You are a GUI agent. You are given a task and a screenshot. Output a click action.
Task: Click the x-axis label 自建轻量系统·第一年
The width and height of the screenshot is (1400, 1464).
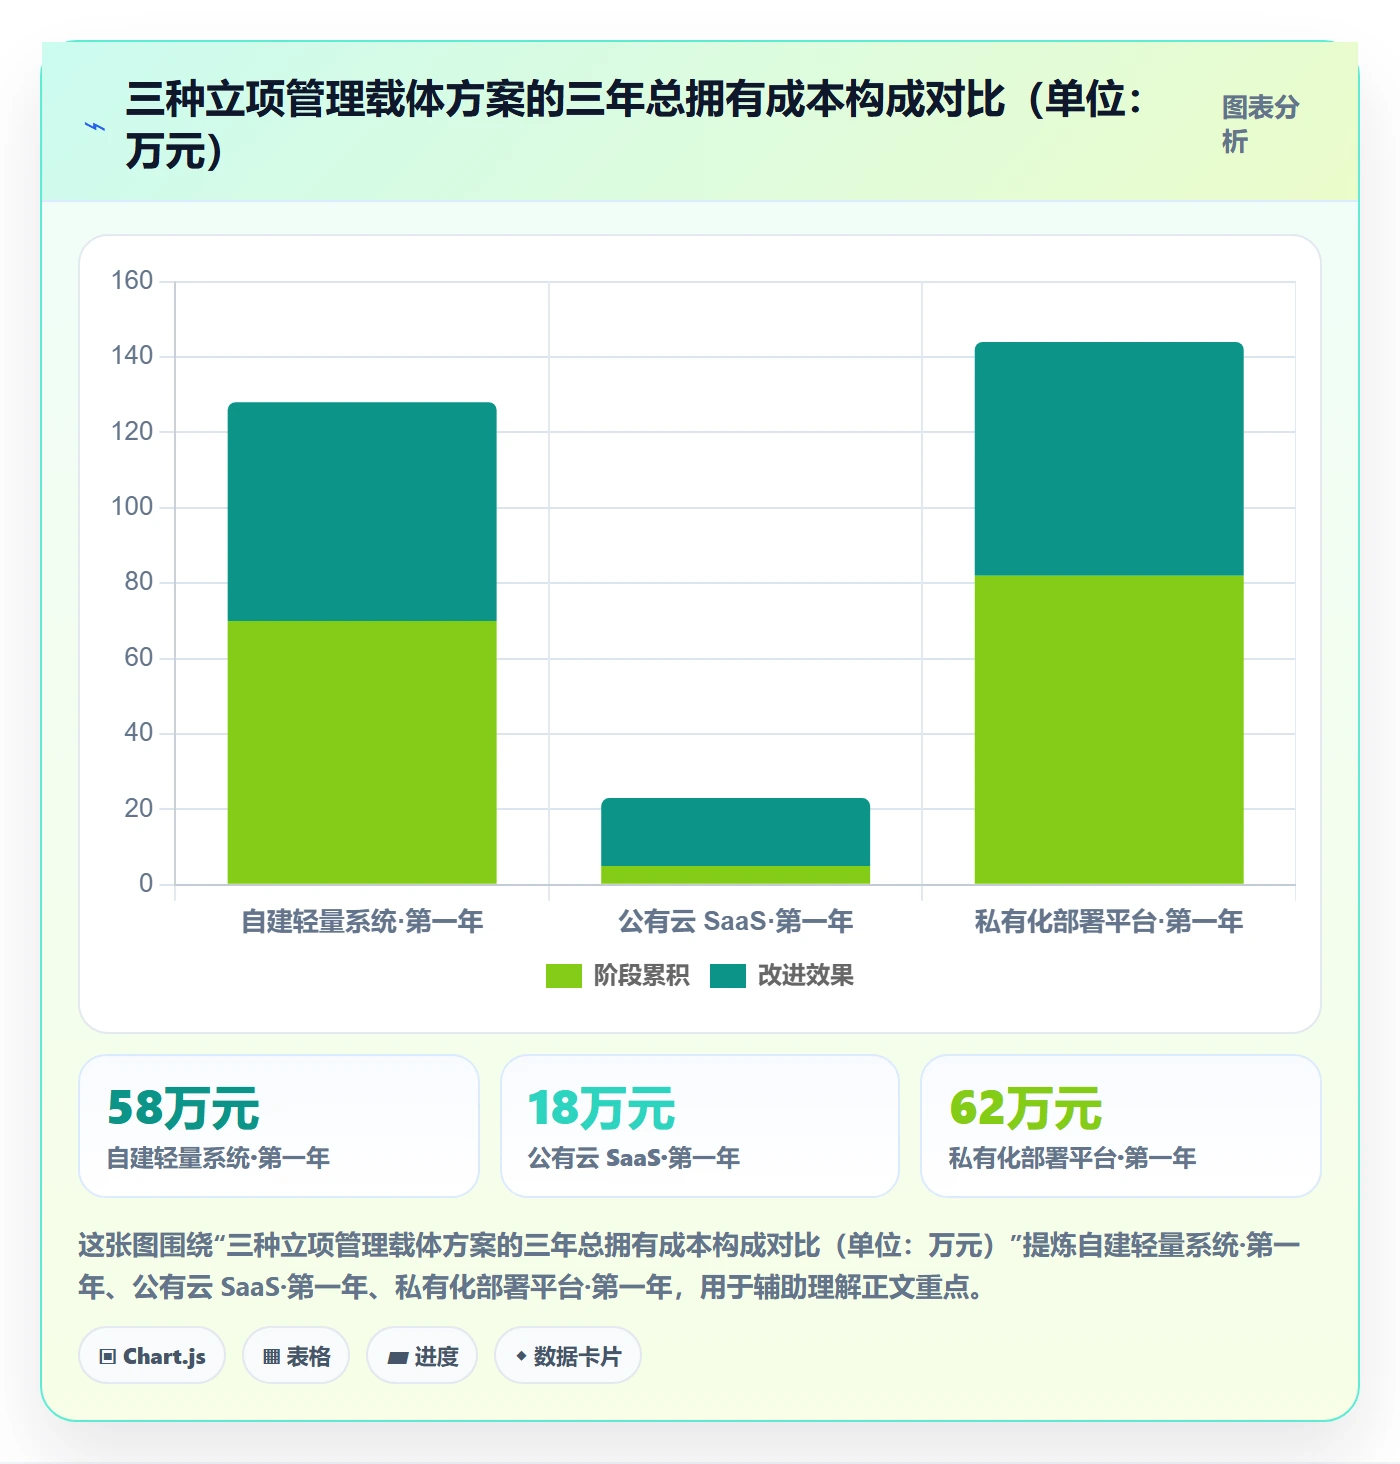(362, 921)
